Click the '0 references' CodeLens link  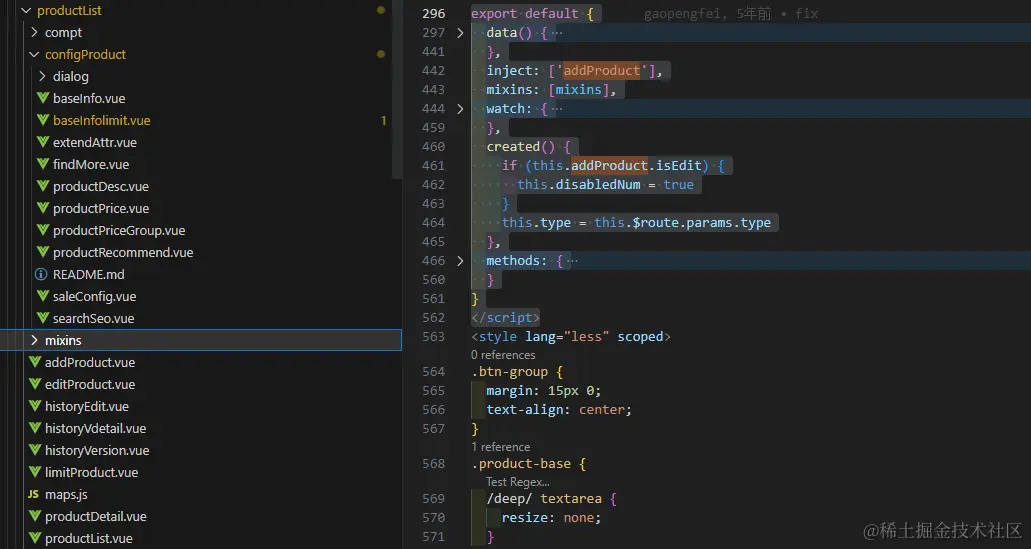click(x=503, y=355)
